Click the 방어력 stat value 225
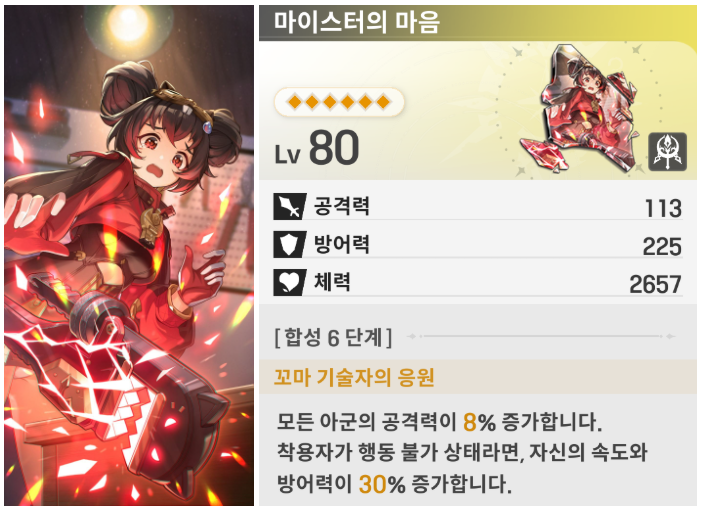The image size is (702, 508). pyautogui.click(x=662, y=246)
